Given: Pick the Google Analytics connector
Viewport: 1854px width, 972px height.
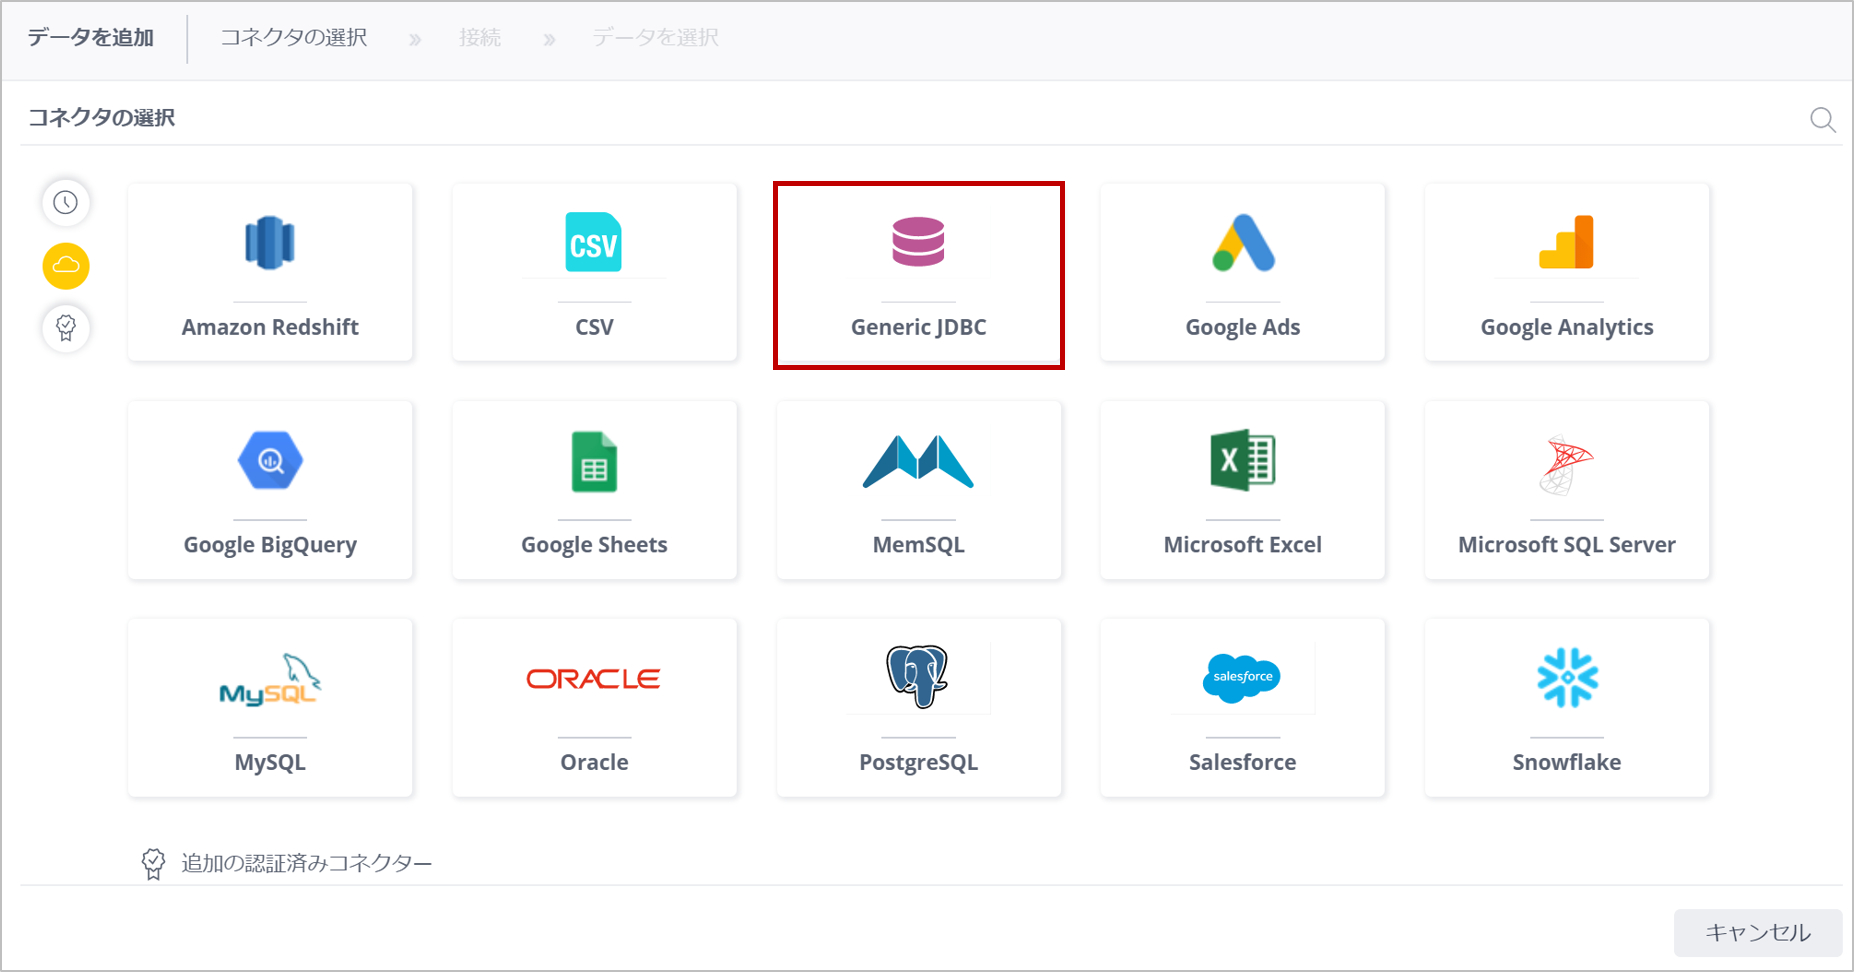Looking at the screenshot, I should (1567, 272).
